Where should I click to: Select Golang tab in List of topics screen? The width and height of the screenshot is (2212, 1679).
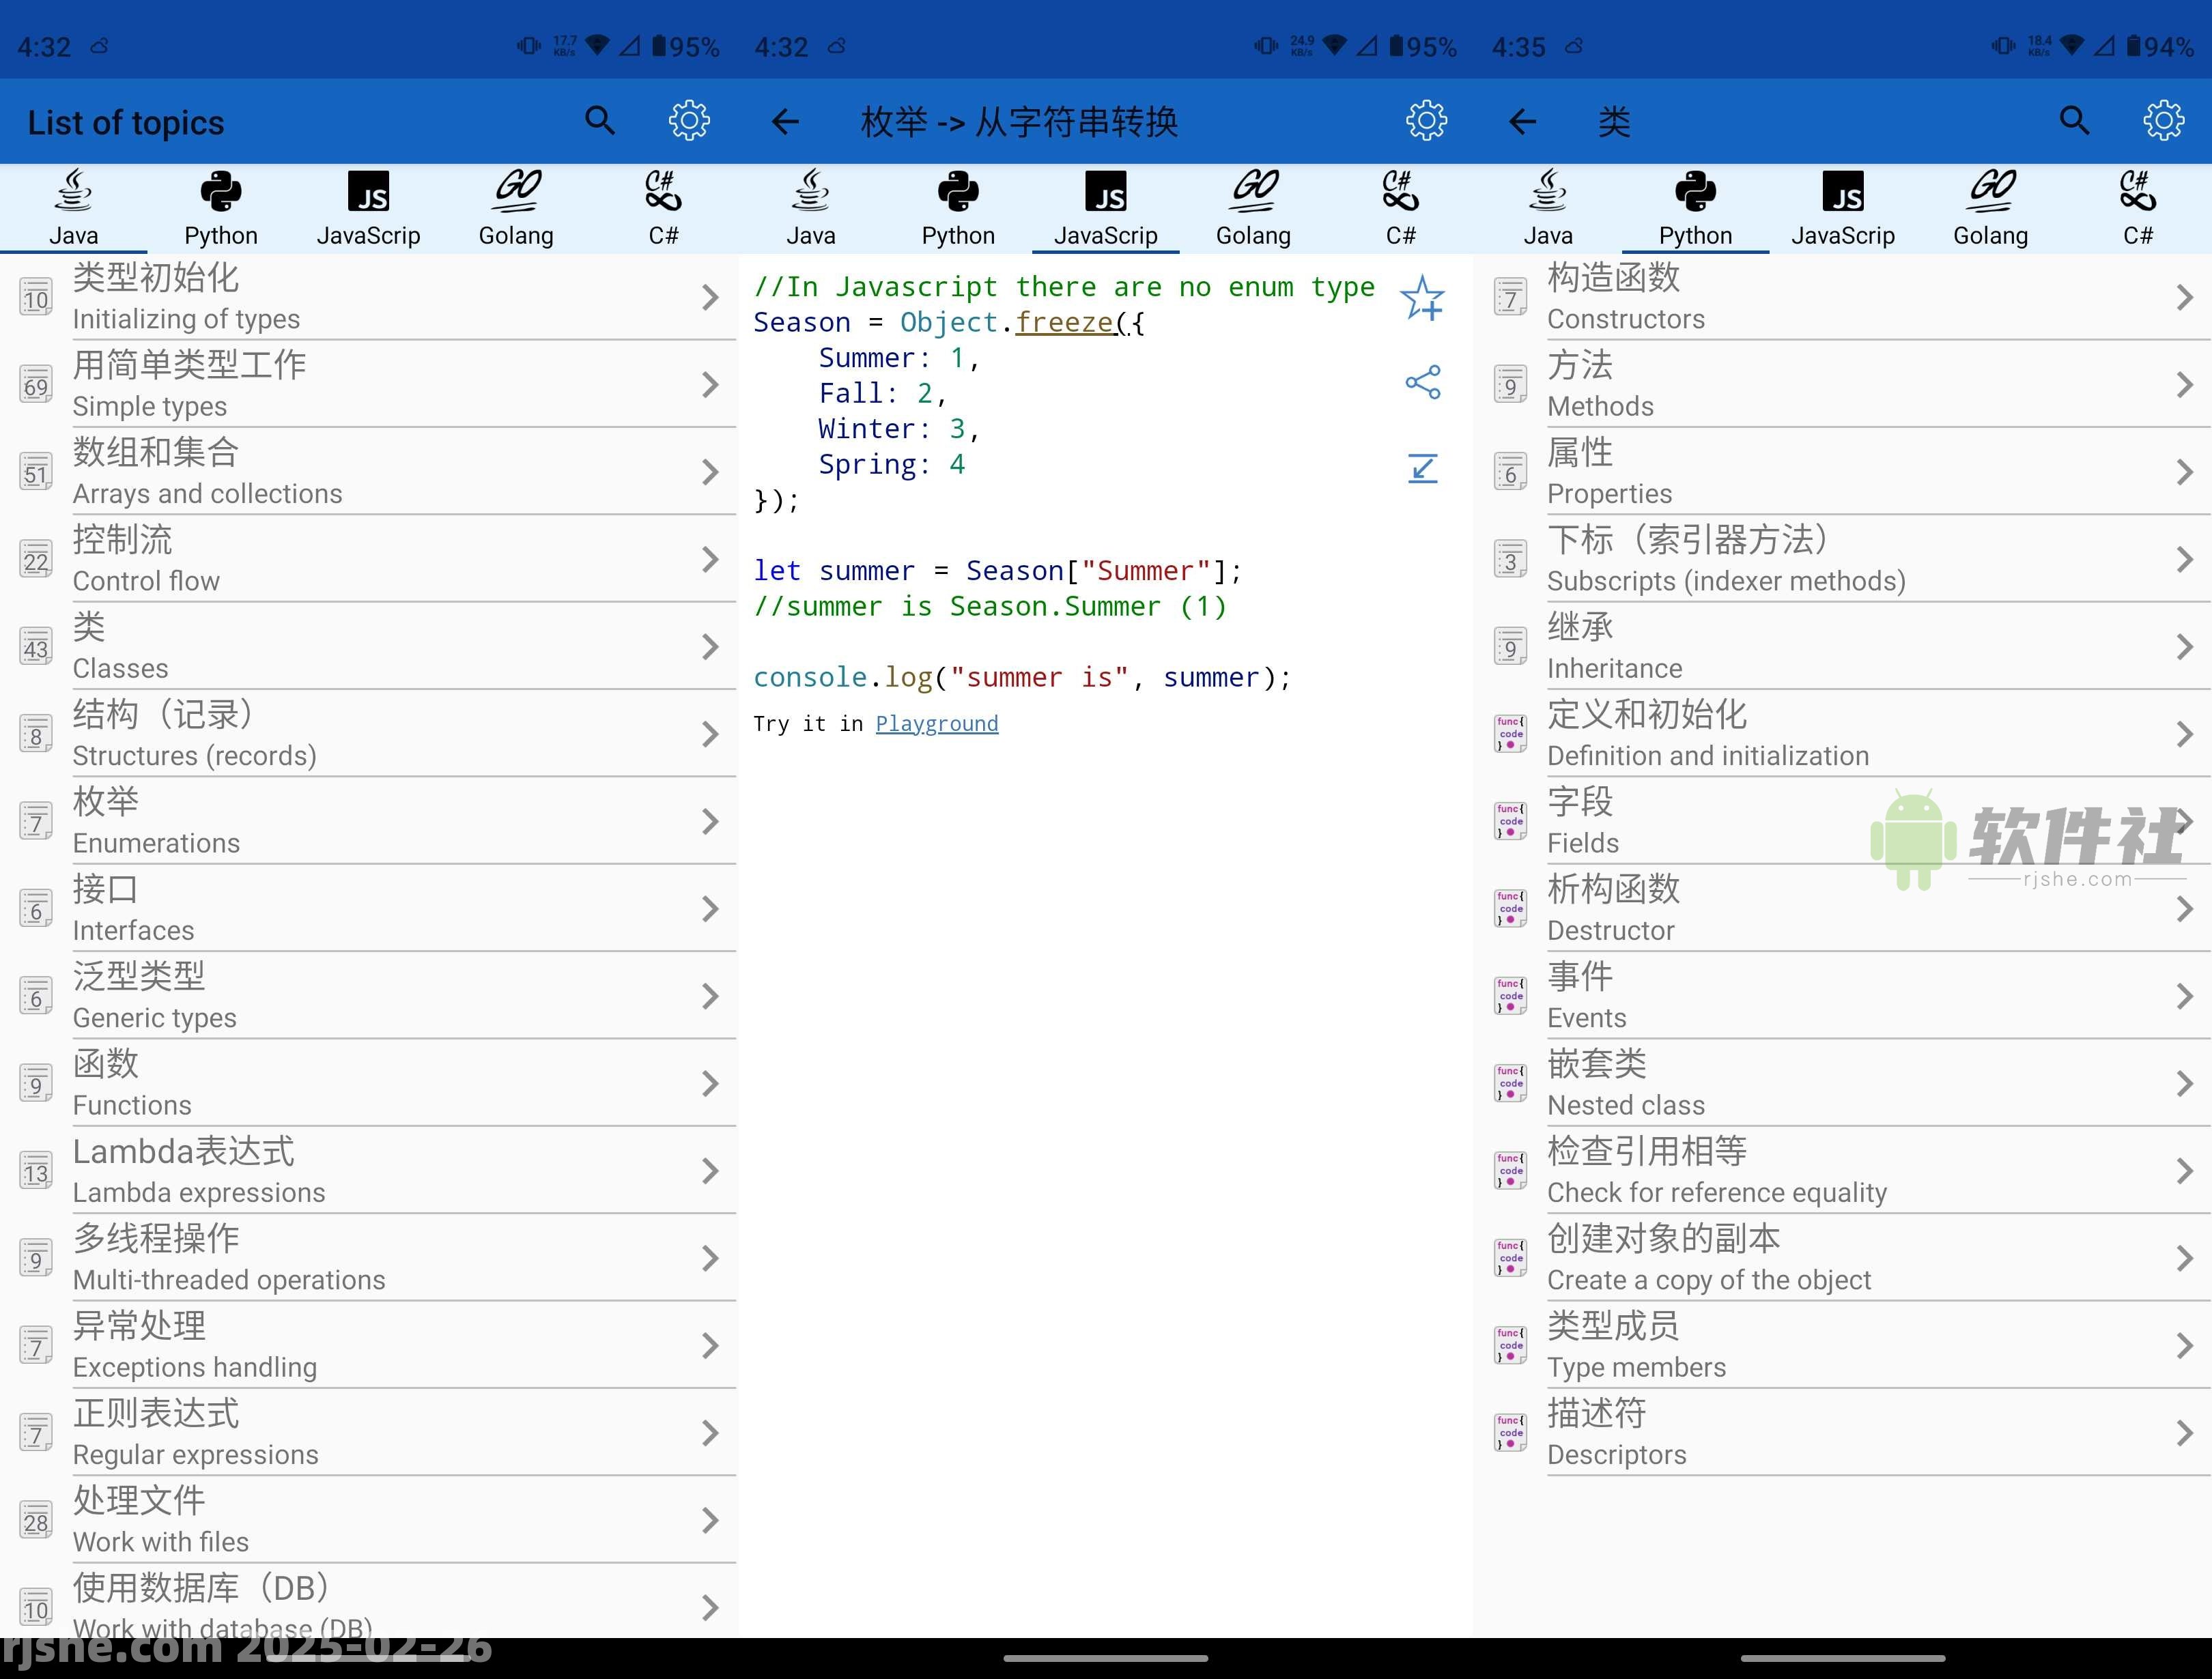coord(516,208)
